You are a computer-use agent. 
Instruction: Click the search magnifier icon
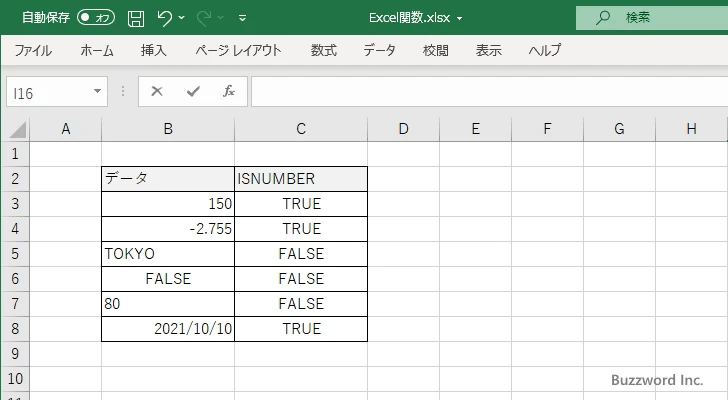tap(603, 18)
